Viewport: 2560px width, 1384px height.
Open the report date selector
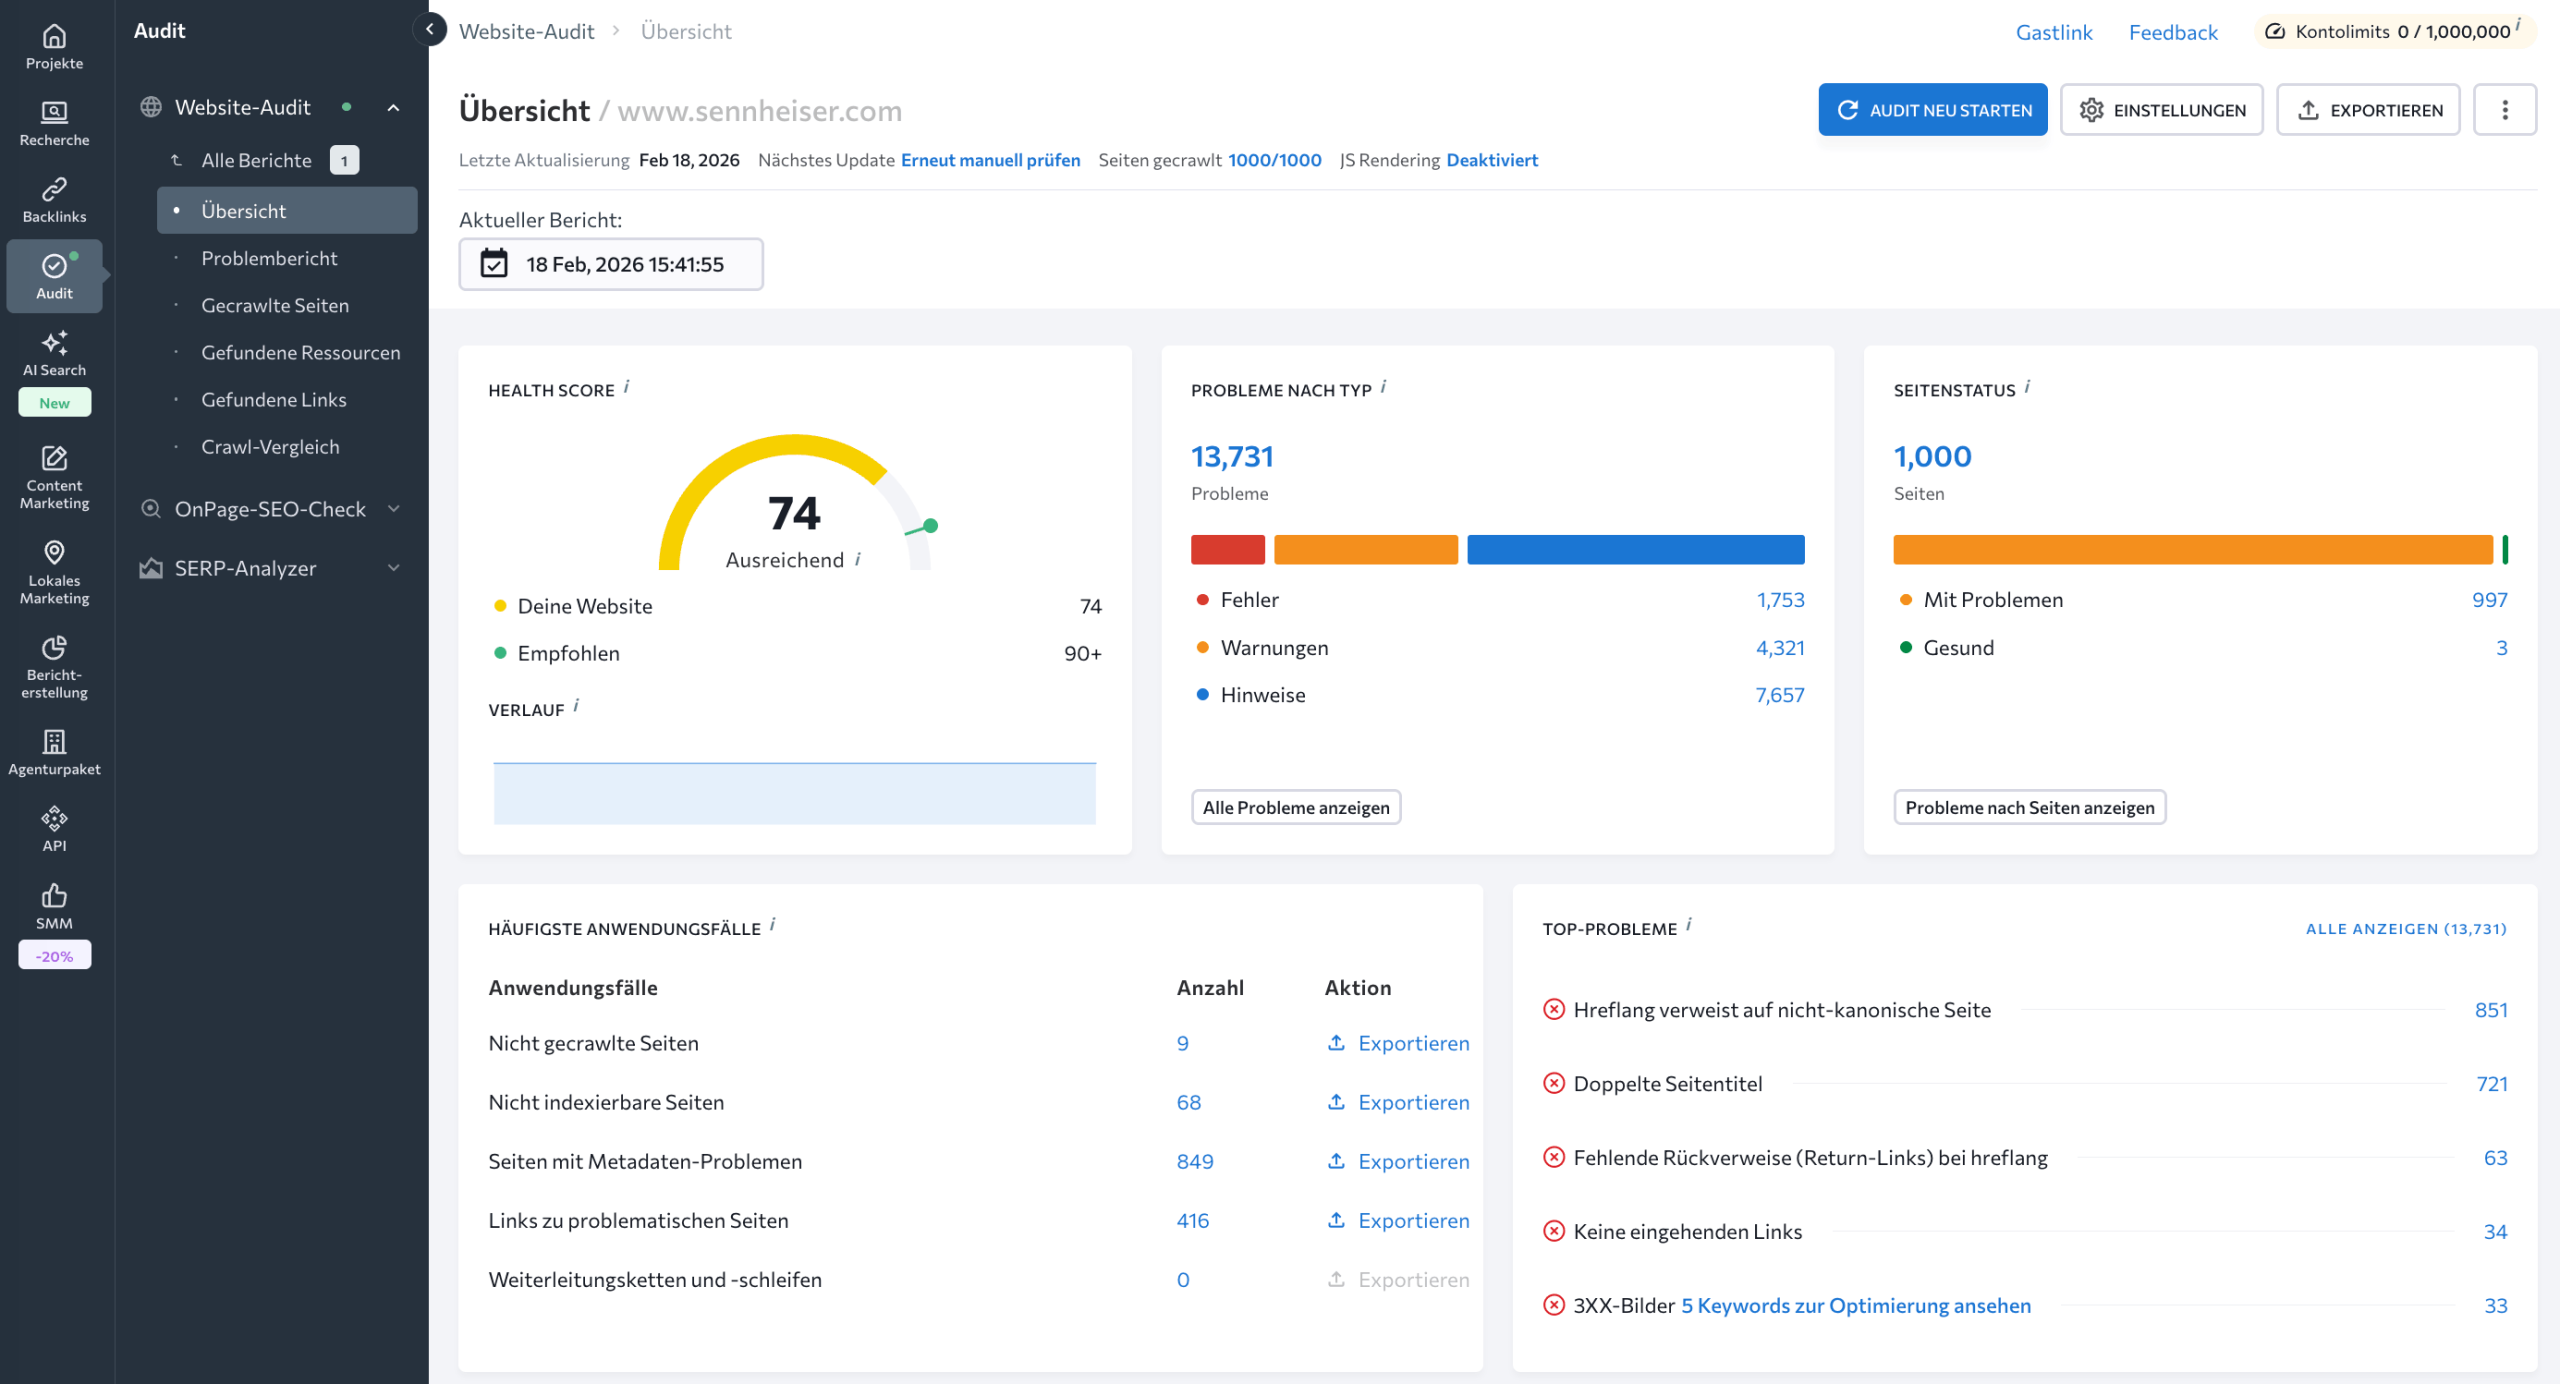tap(611, 264)
